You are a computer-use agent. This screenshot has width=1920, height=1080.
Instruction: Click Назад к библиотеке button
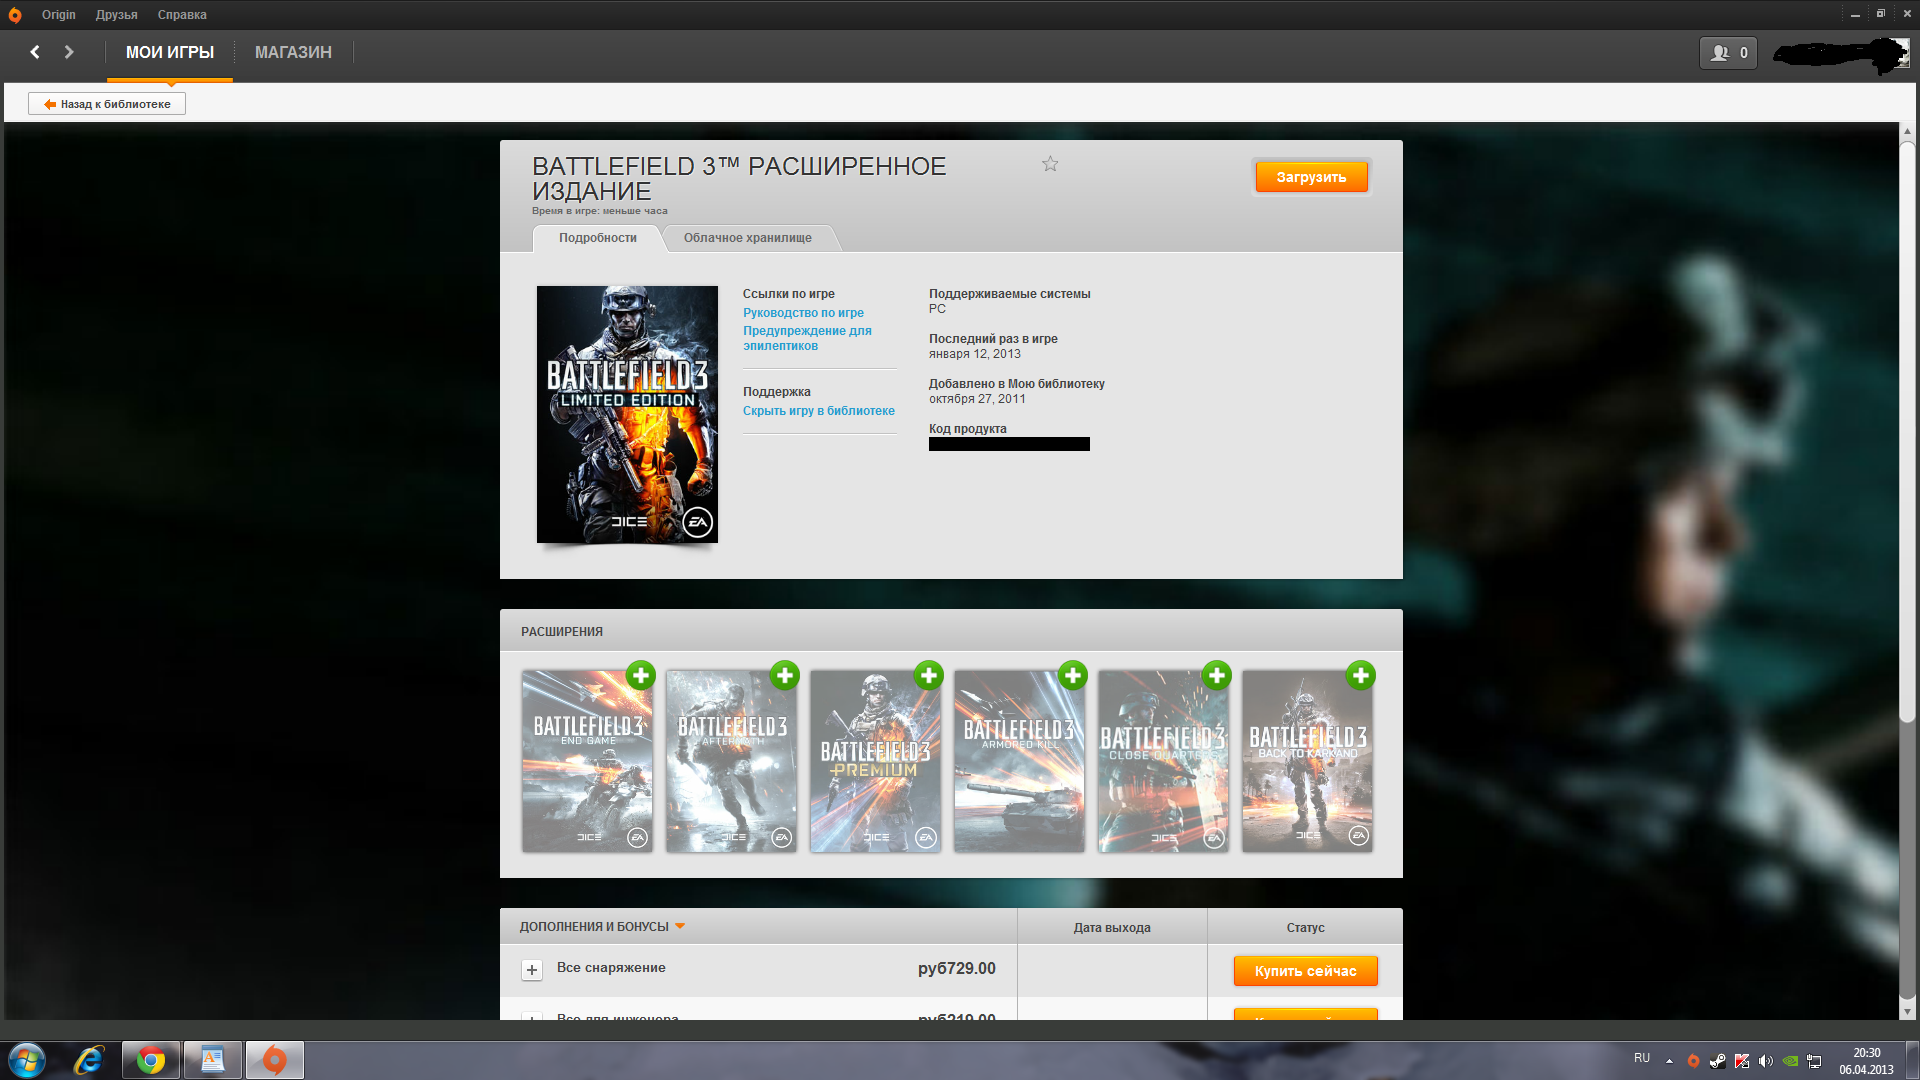(x=107, y=104)
